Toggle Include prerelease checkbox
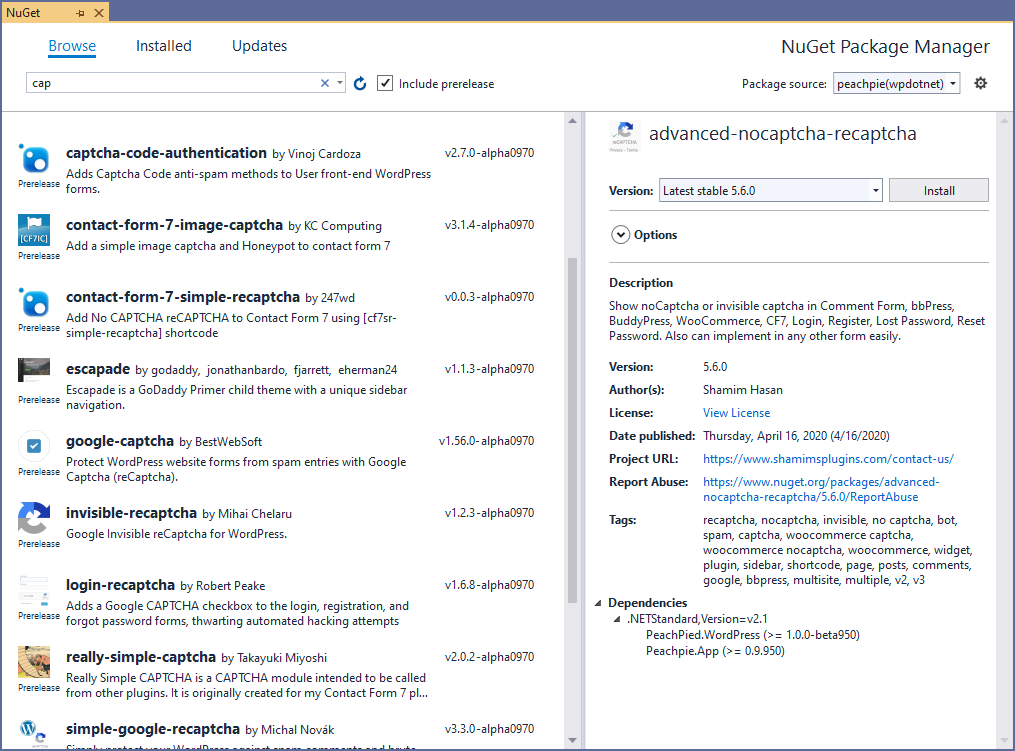The height and width of the screenshot is (751, 1015). click(x=385, y=83)
